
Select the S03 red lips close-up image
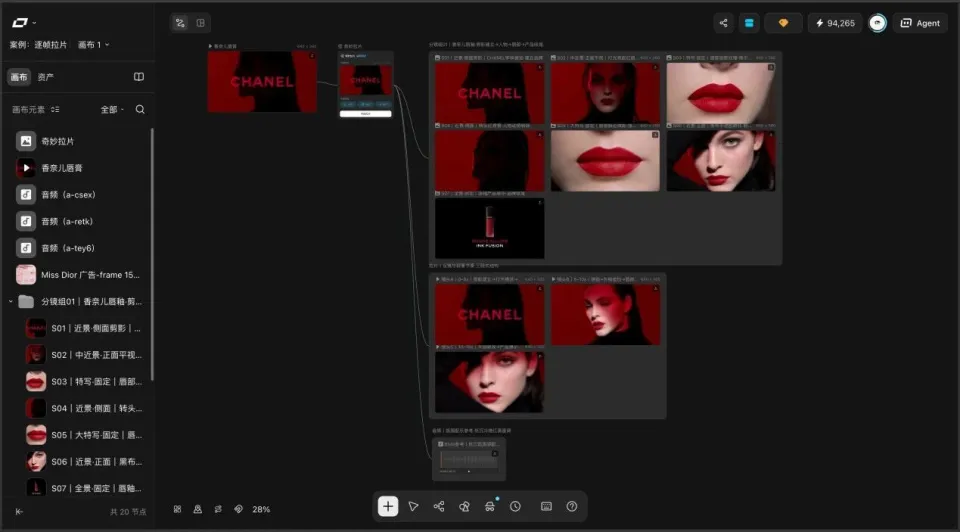(x=721, y=93)
